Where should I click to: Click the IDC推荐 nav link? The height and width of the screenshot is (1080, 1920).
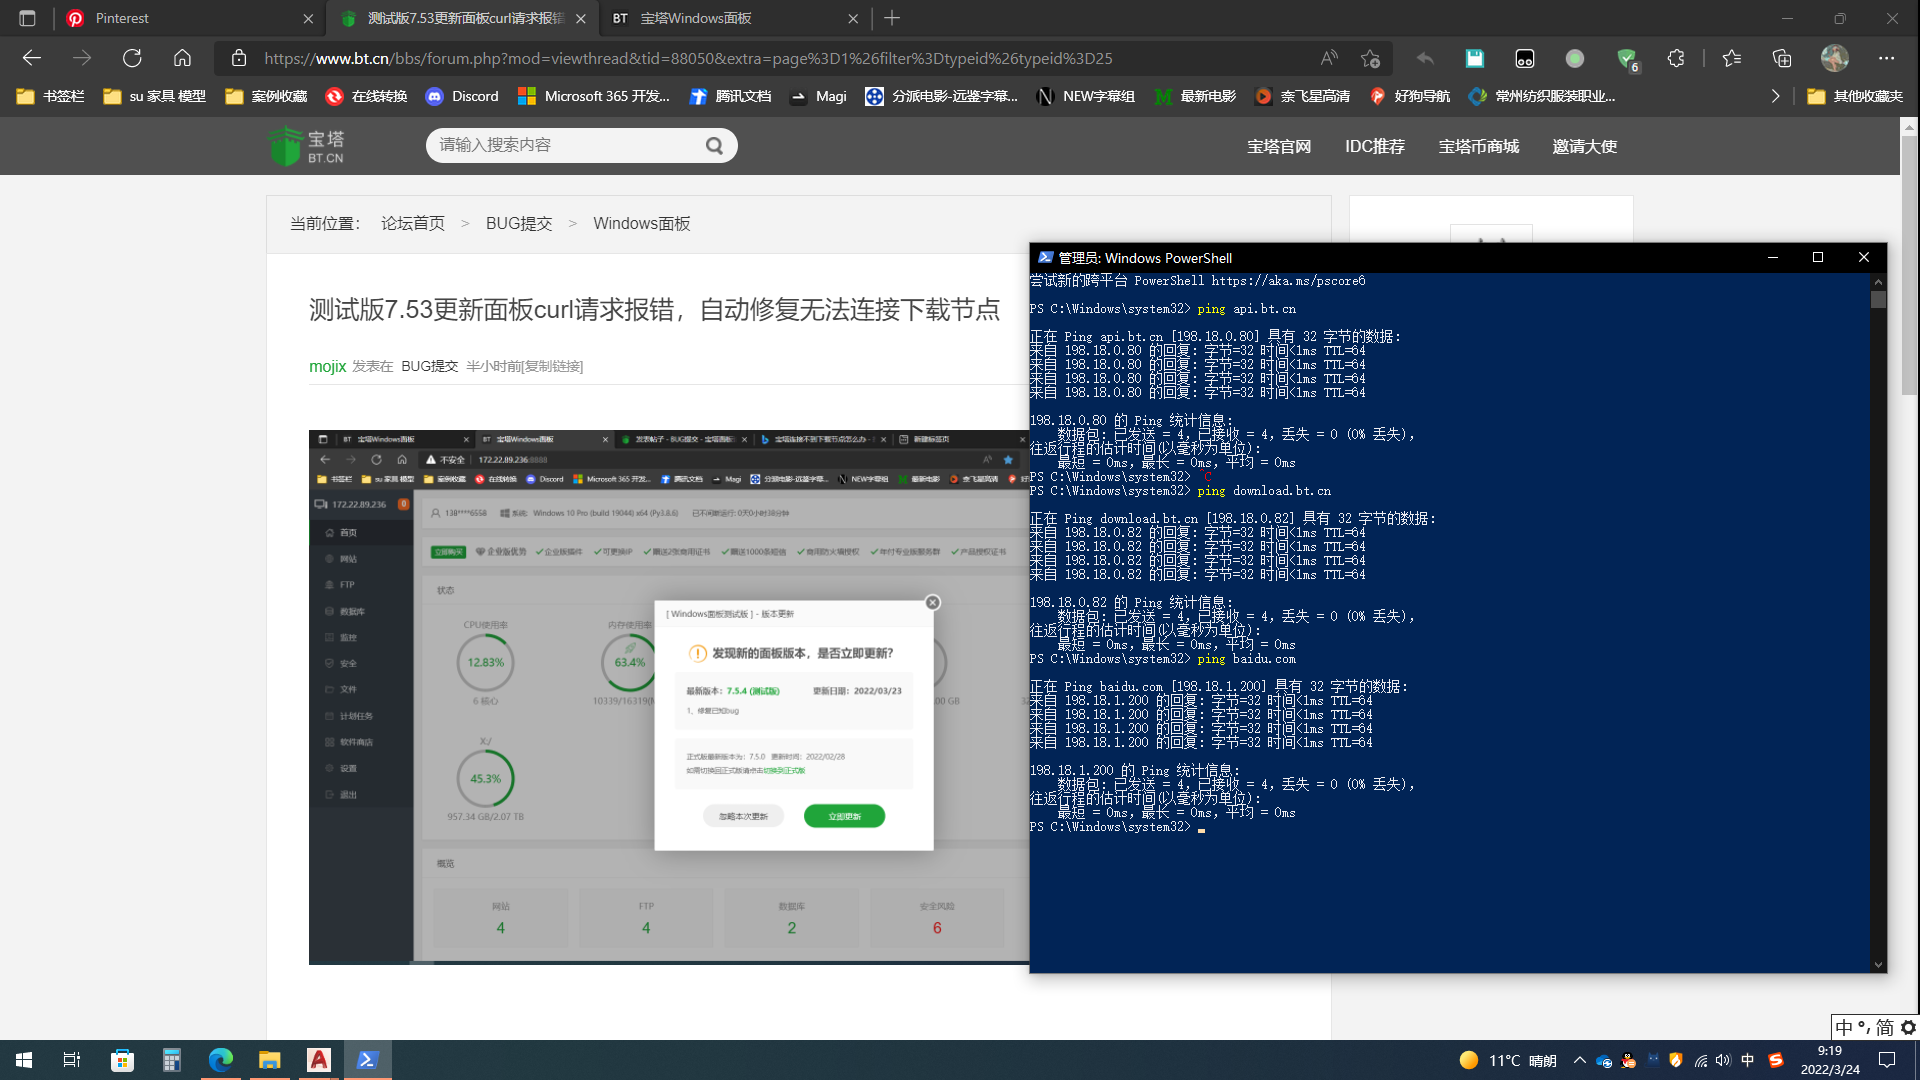pos(1375,146)
